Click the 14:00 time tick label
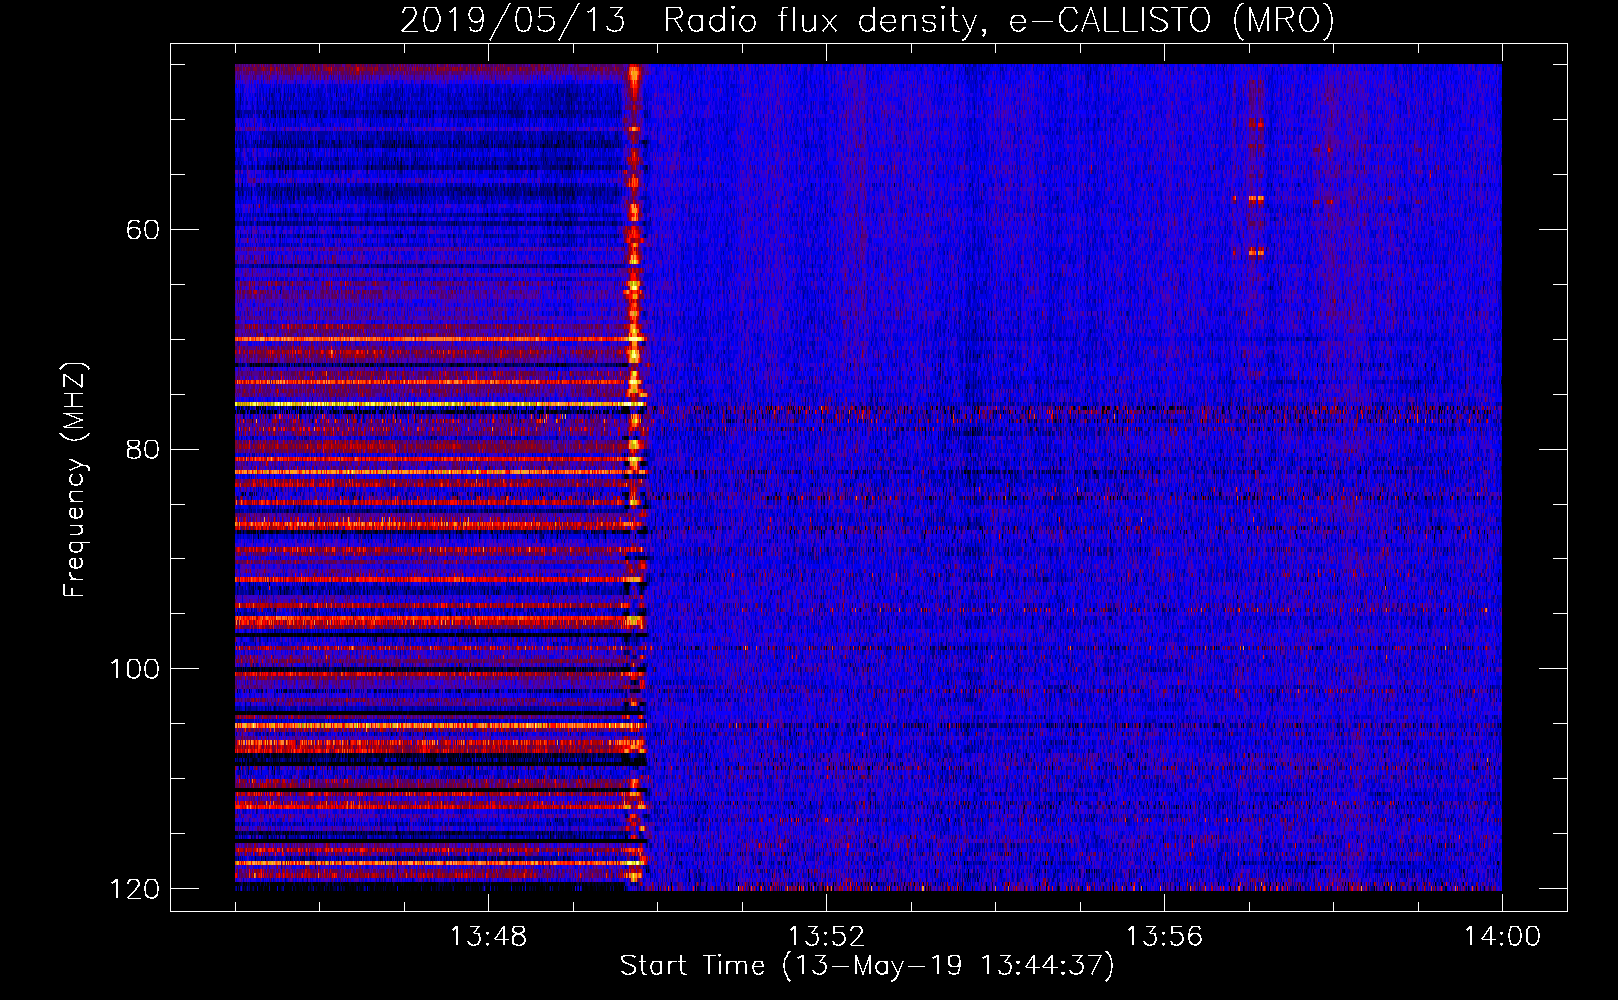The image size is (1618, 1000). click(x=1502, y=936)
